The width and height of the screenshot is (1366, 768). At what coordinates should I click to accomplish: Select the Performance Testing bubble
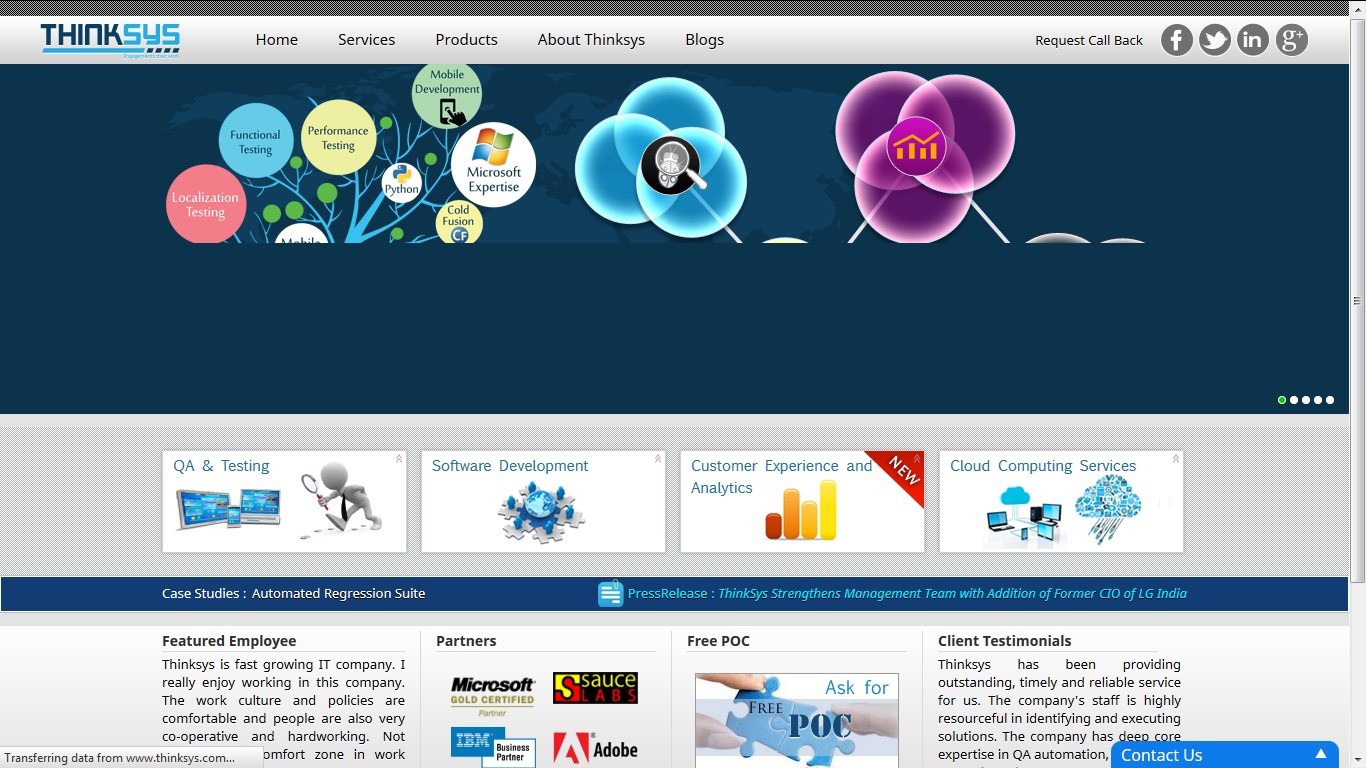[338, 137]
